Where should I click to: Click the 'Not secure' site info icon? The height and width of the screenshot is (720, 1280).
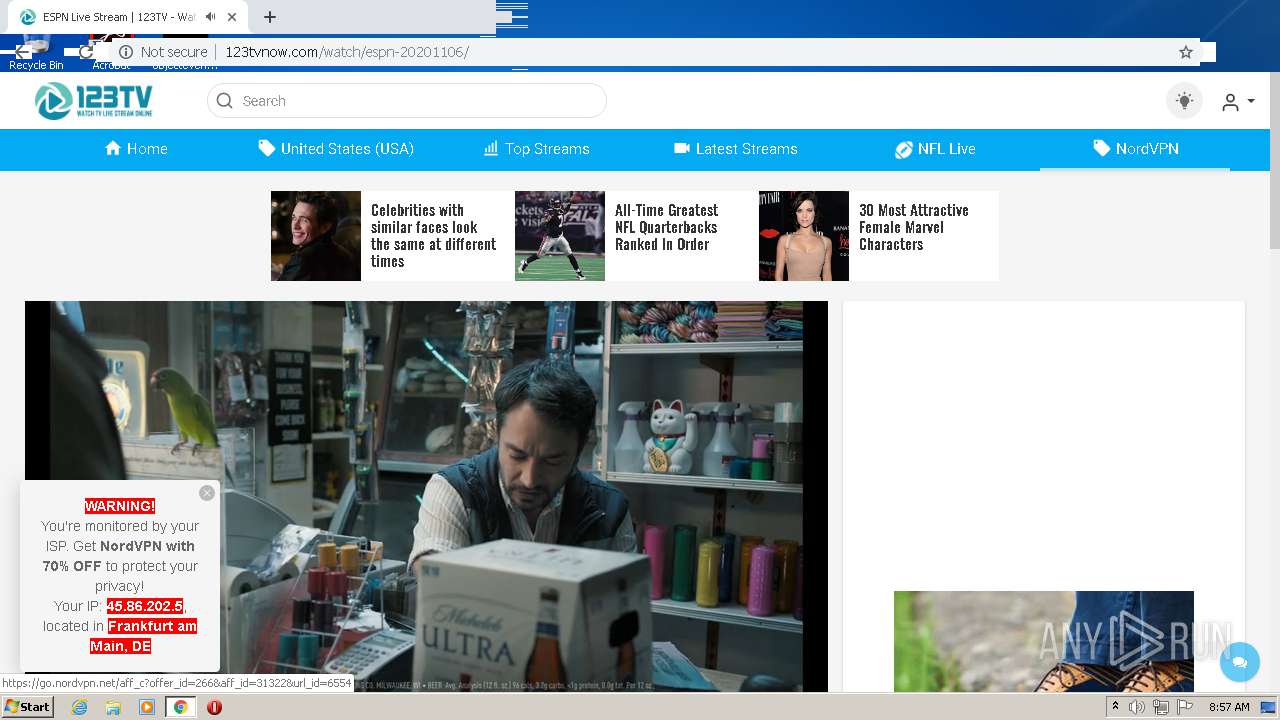point(126,52)
